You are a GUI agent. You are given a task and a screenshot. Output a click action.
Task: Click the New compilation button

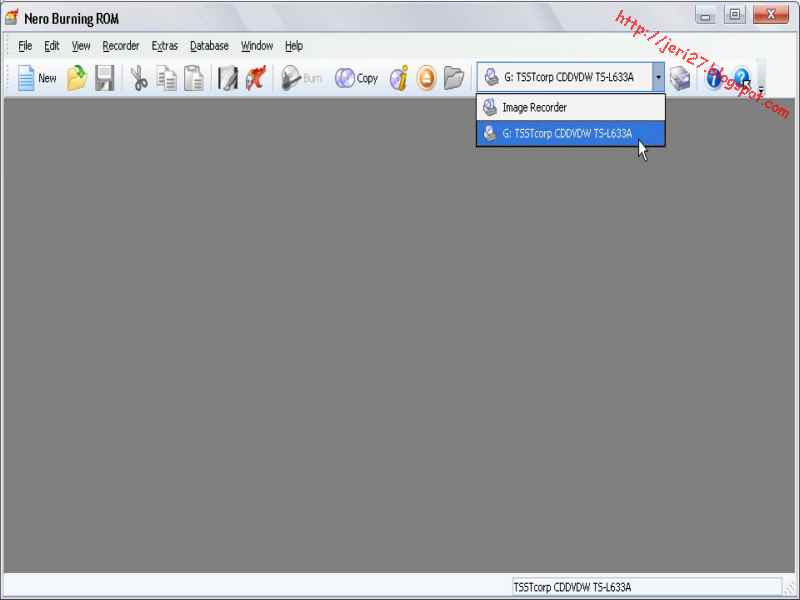[x=37, y=78]
